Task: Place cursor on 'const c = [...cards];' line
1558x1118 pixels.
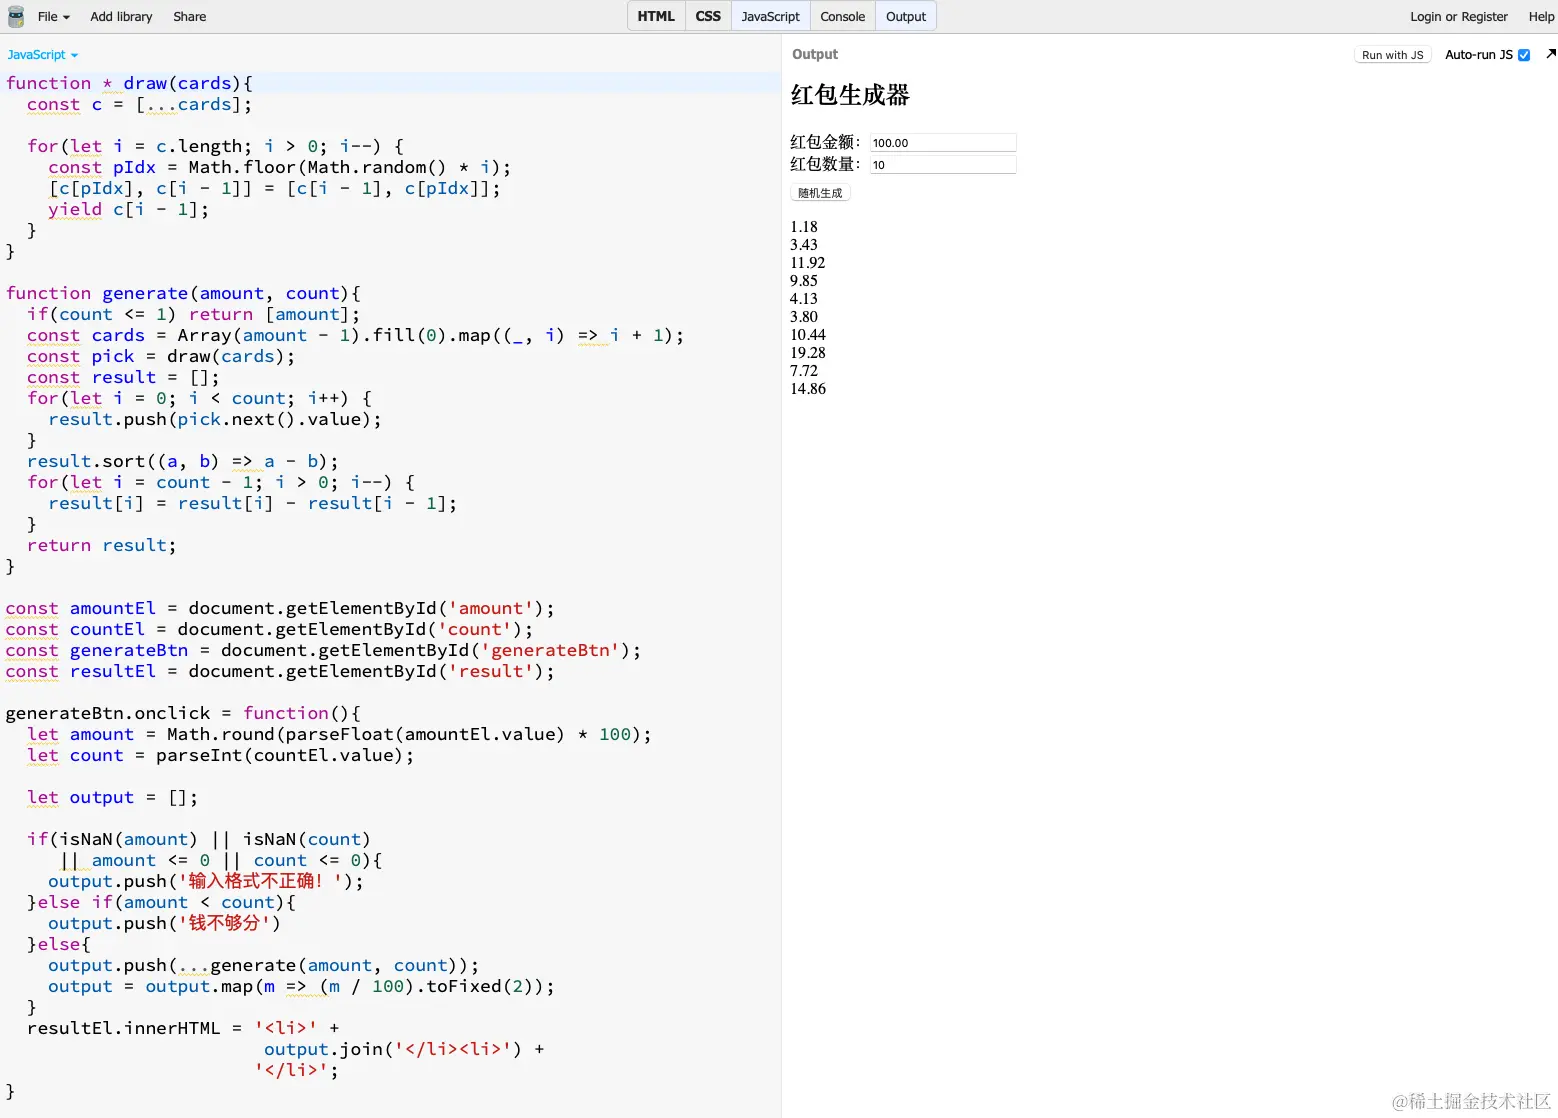Action: [x=139, y=104]
